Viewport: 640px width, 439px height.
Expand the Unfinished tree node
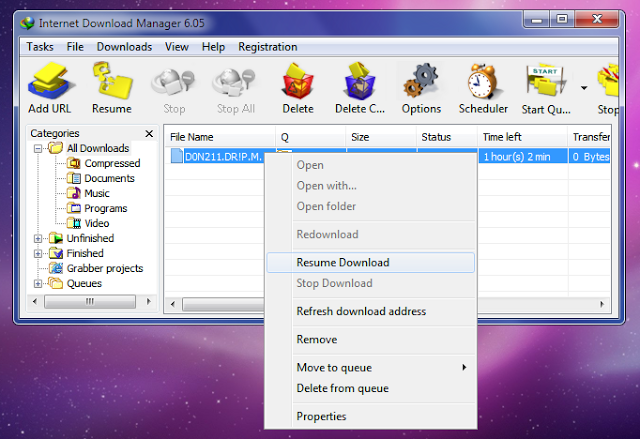pos(38,239)
